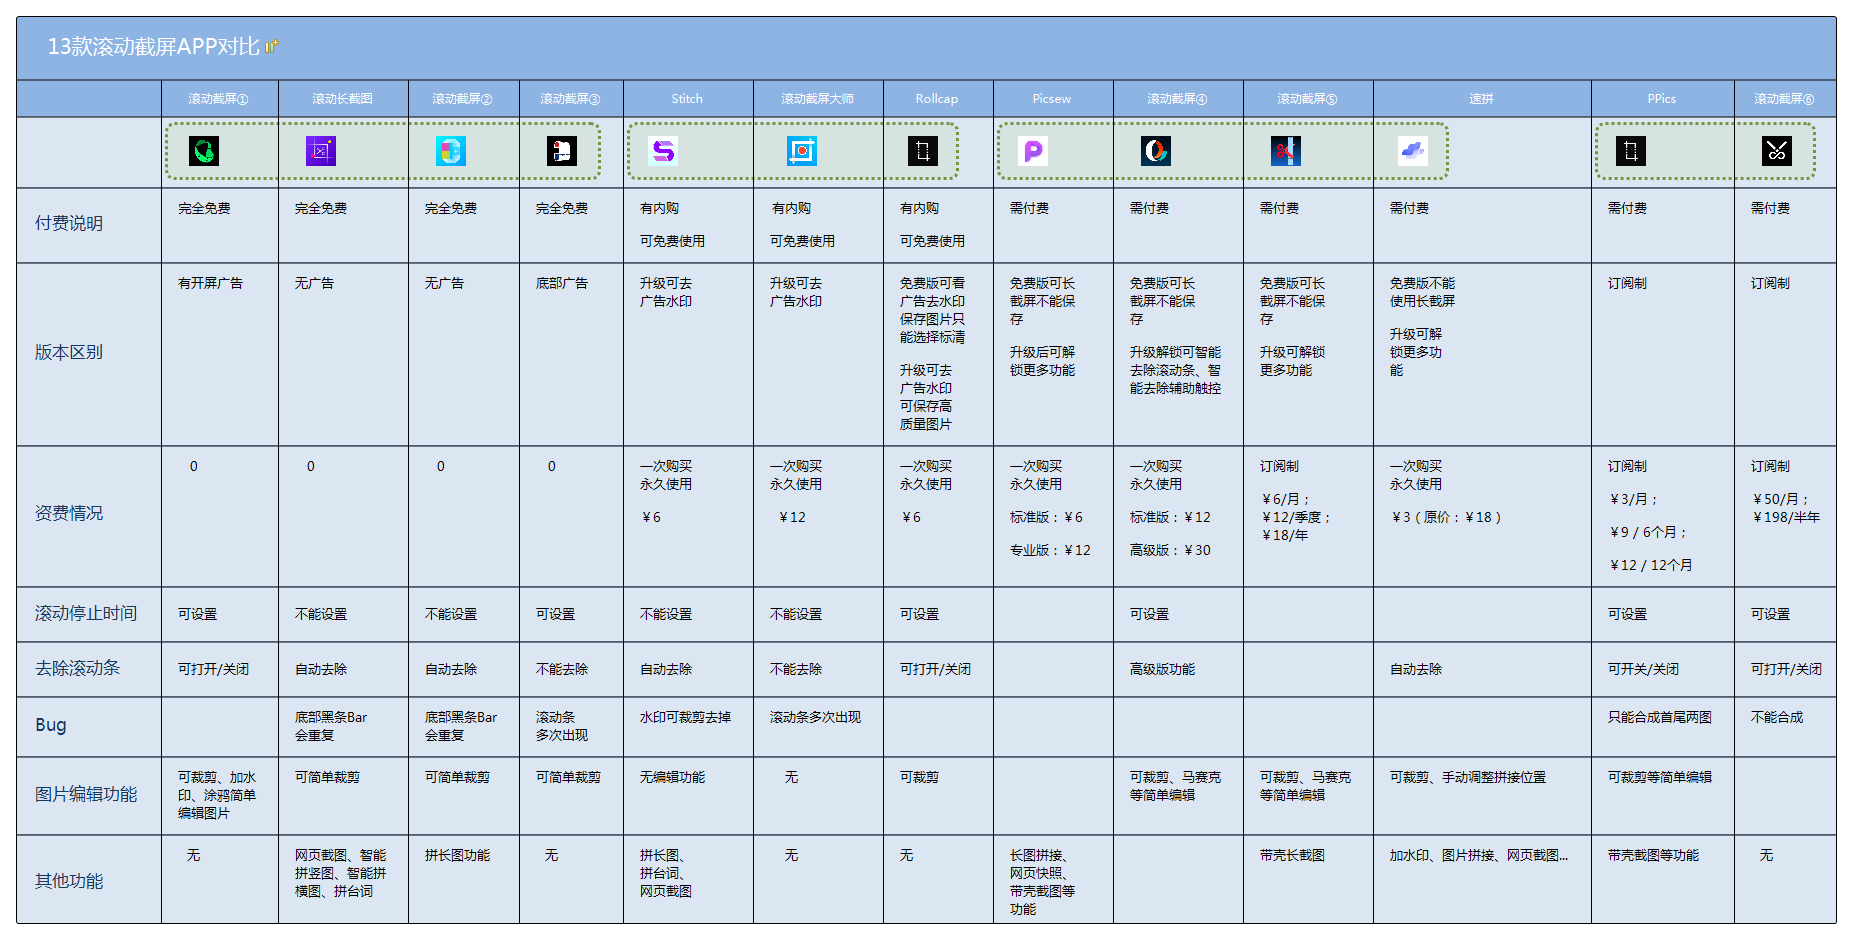Select the Rollcap column header
Image resolution: width=1852 pixels, height=939 pixels.
937,99
